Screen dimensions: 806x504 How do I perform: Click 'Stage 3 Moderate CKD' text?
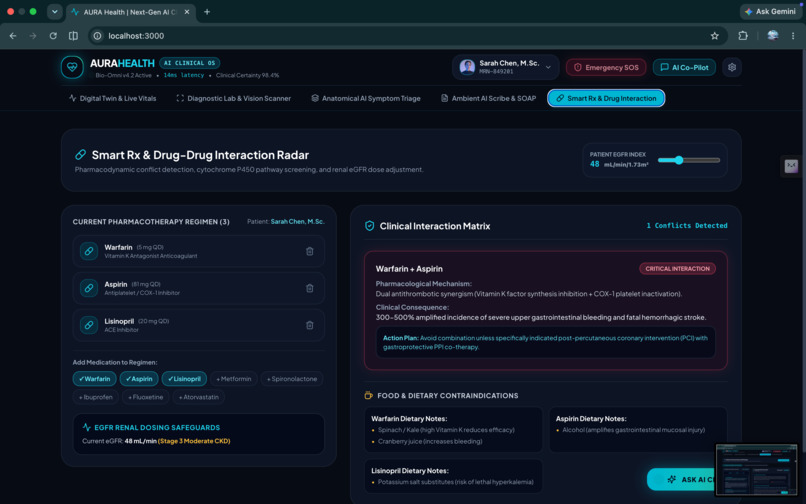click(x=194, y=441)
